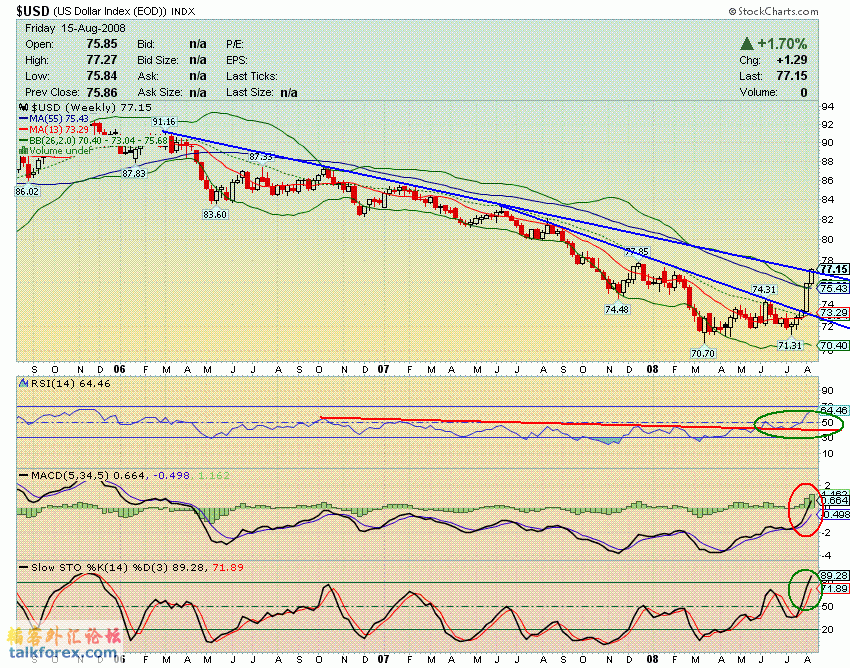Viewport: 850px width, 668px height.
Task: Click the 86.02 low price label
Action: point(27,191)
